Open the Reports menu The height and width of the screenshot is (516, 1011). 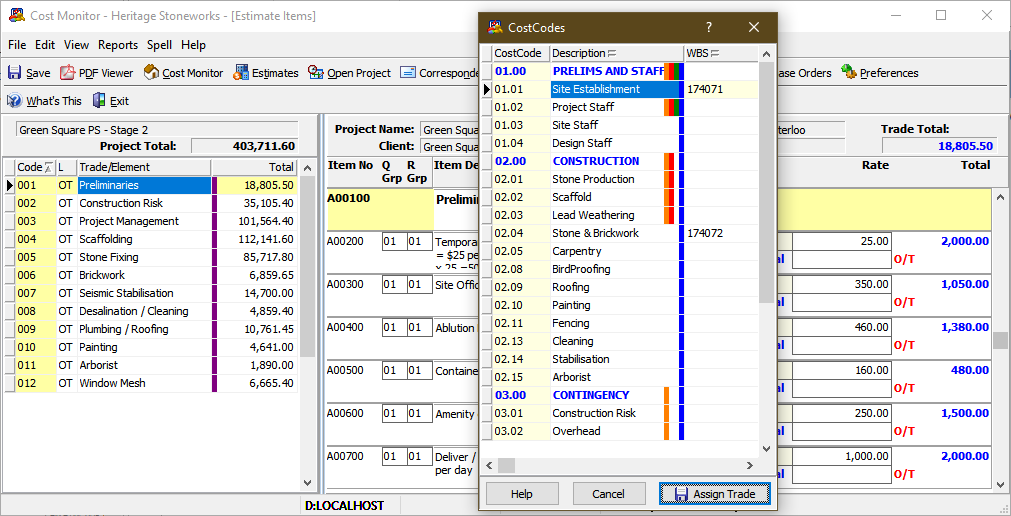tap(118, 45)
